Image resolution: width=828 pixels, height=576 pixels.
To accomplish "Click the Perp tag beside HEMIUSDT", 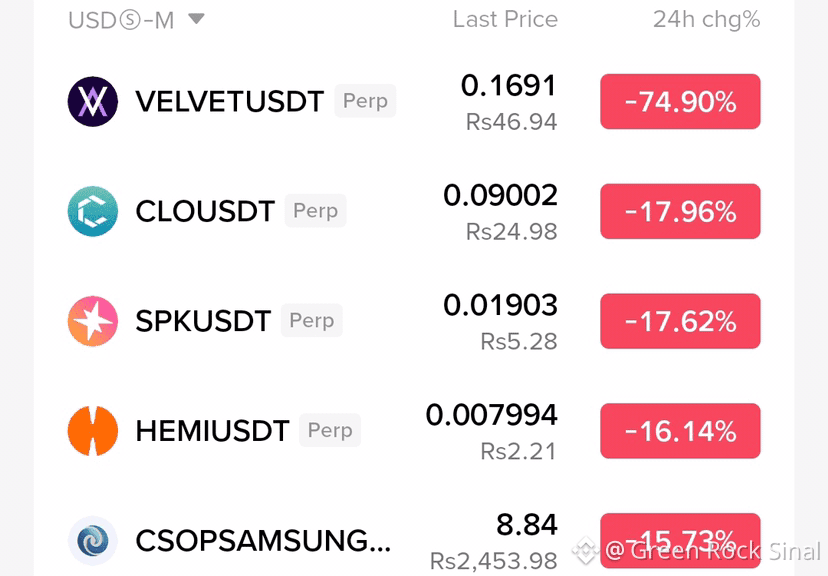I will pos(330,430).
